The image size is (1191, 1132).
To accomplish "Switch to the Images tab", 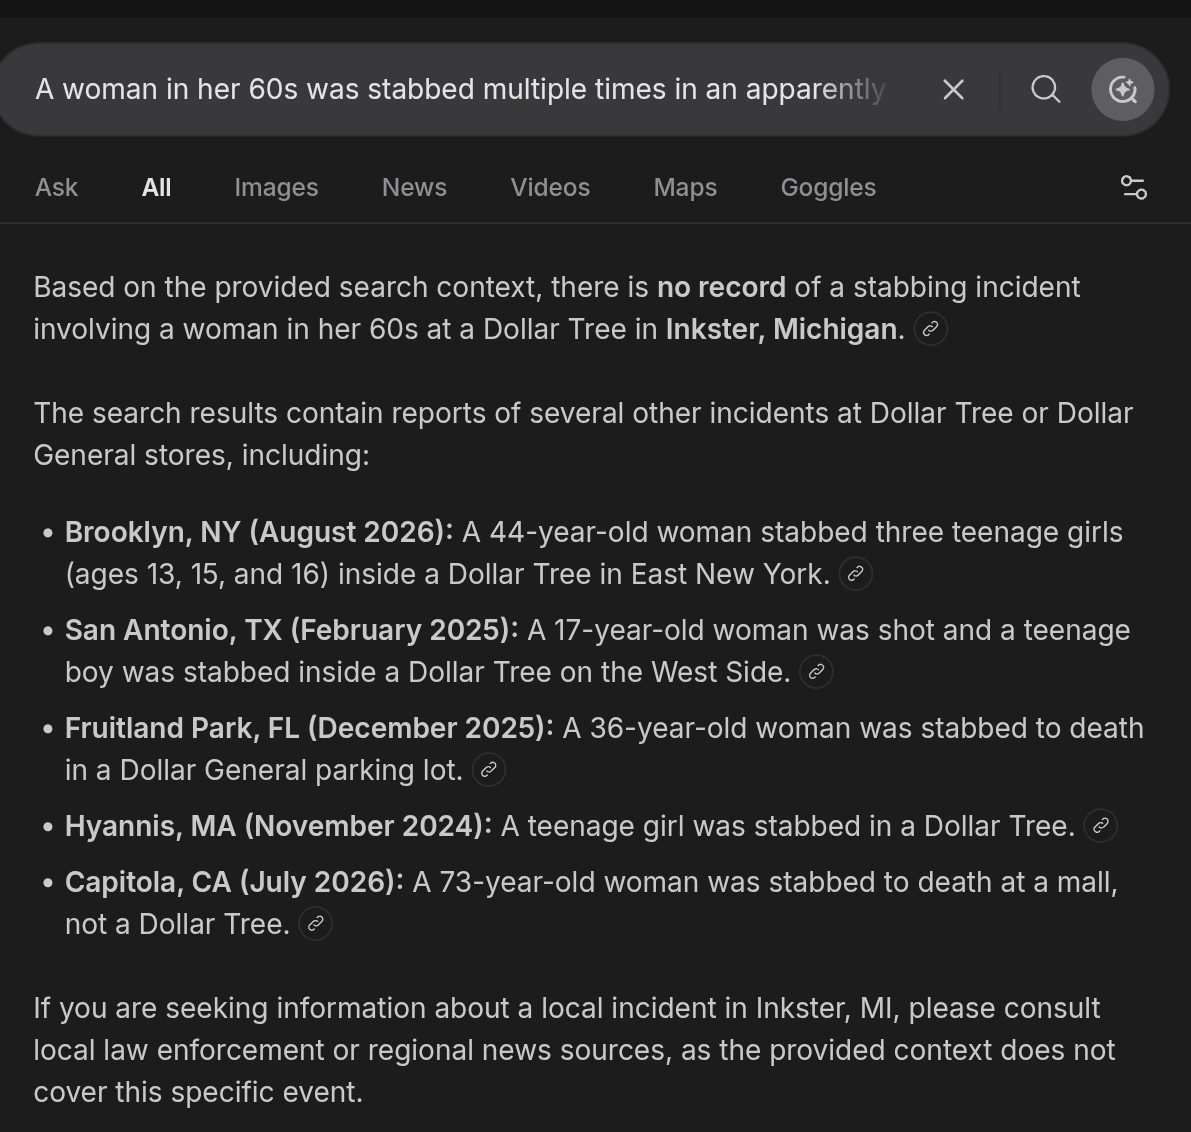I will 276,188.
